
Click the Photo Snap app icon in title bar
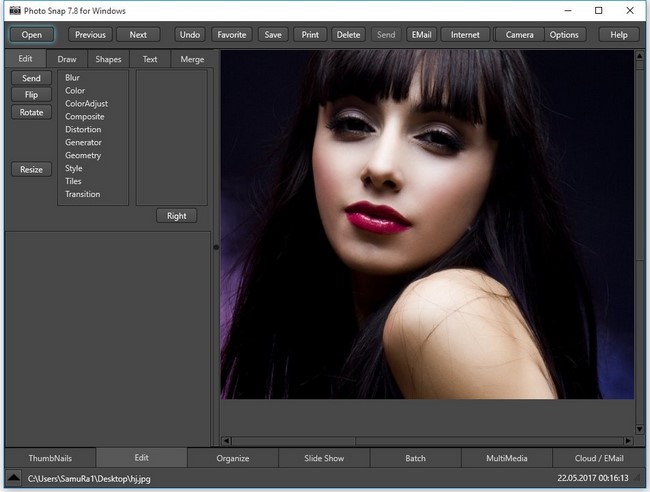click(13, 10)
